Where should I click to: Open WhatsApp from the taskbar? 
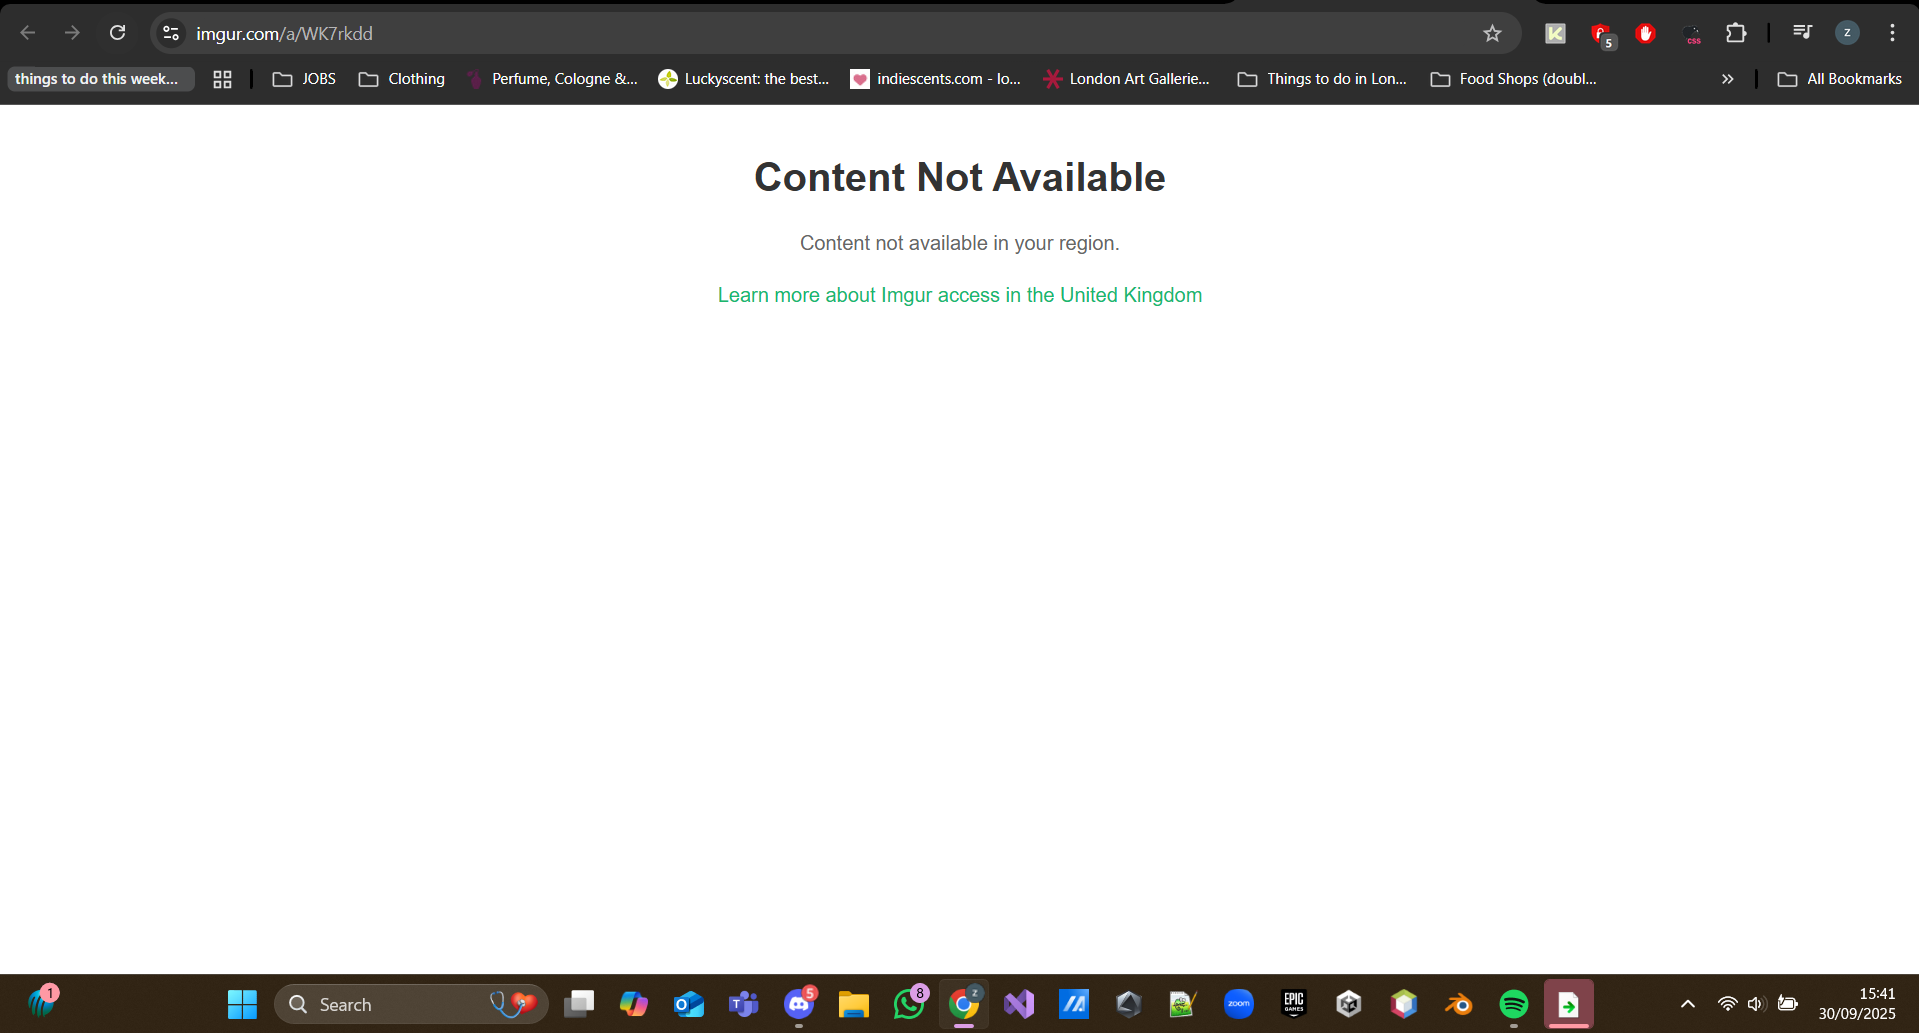coord(909,1004)
